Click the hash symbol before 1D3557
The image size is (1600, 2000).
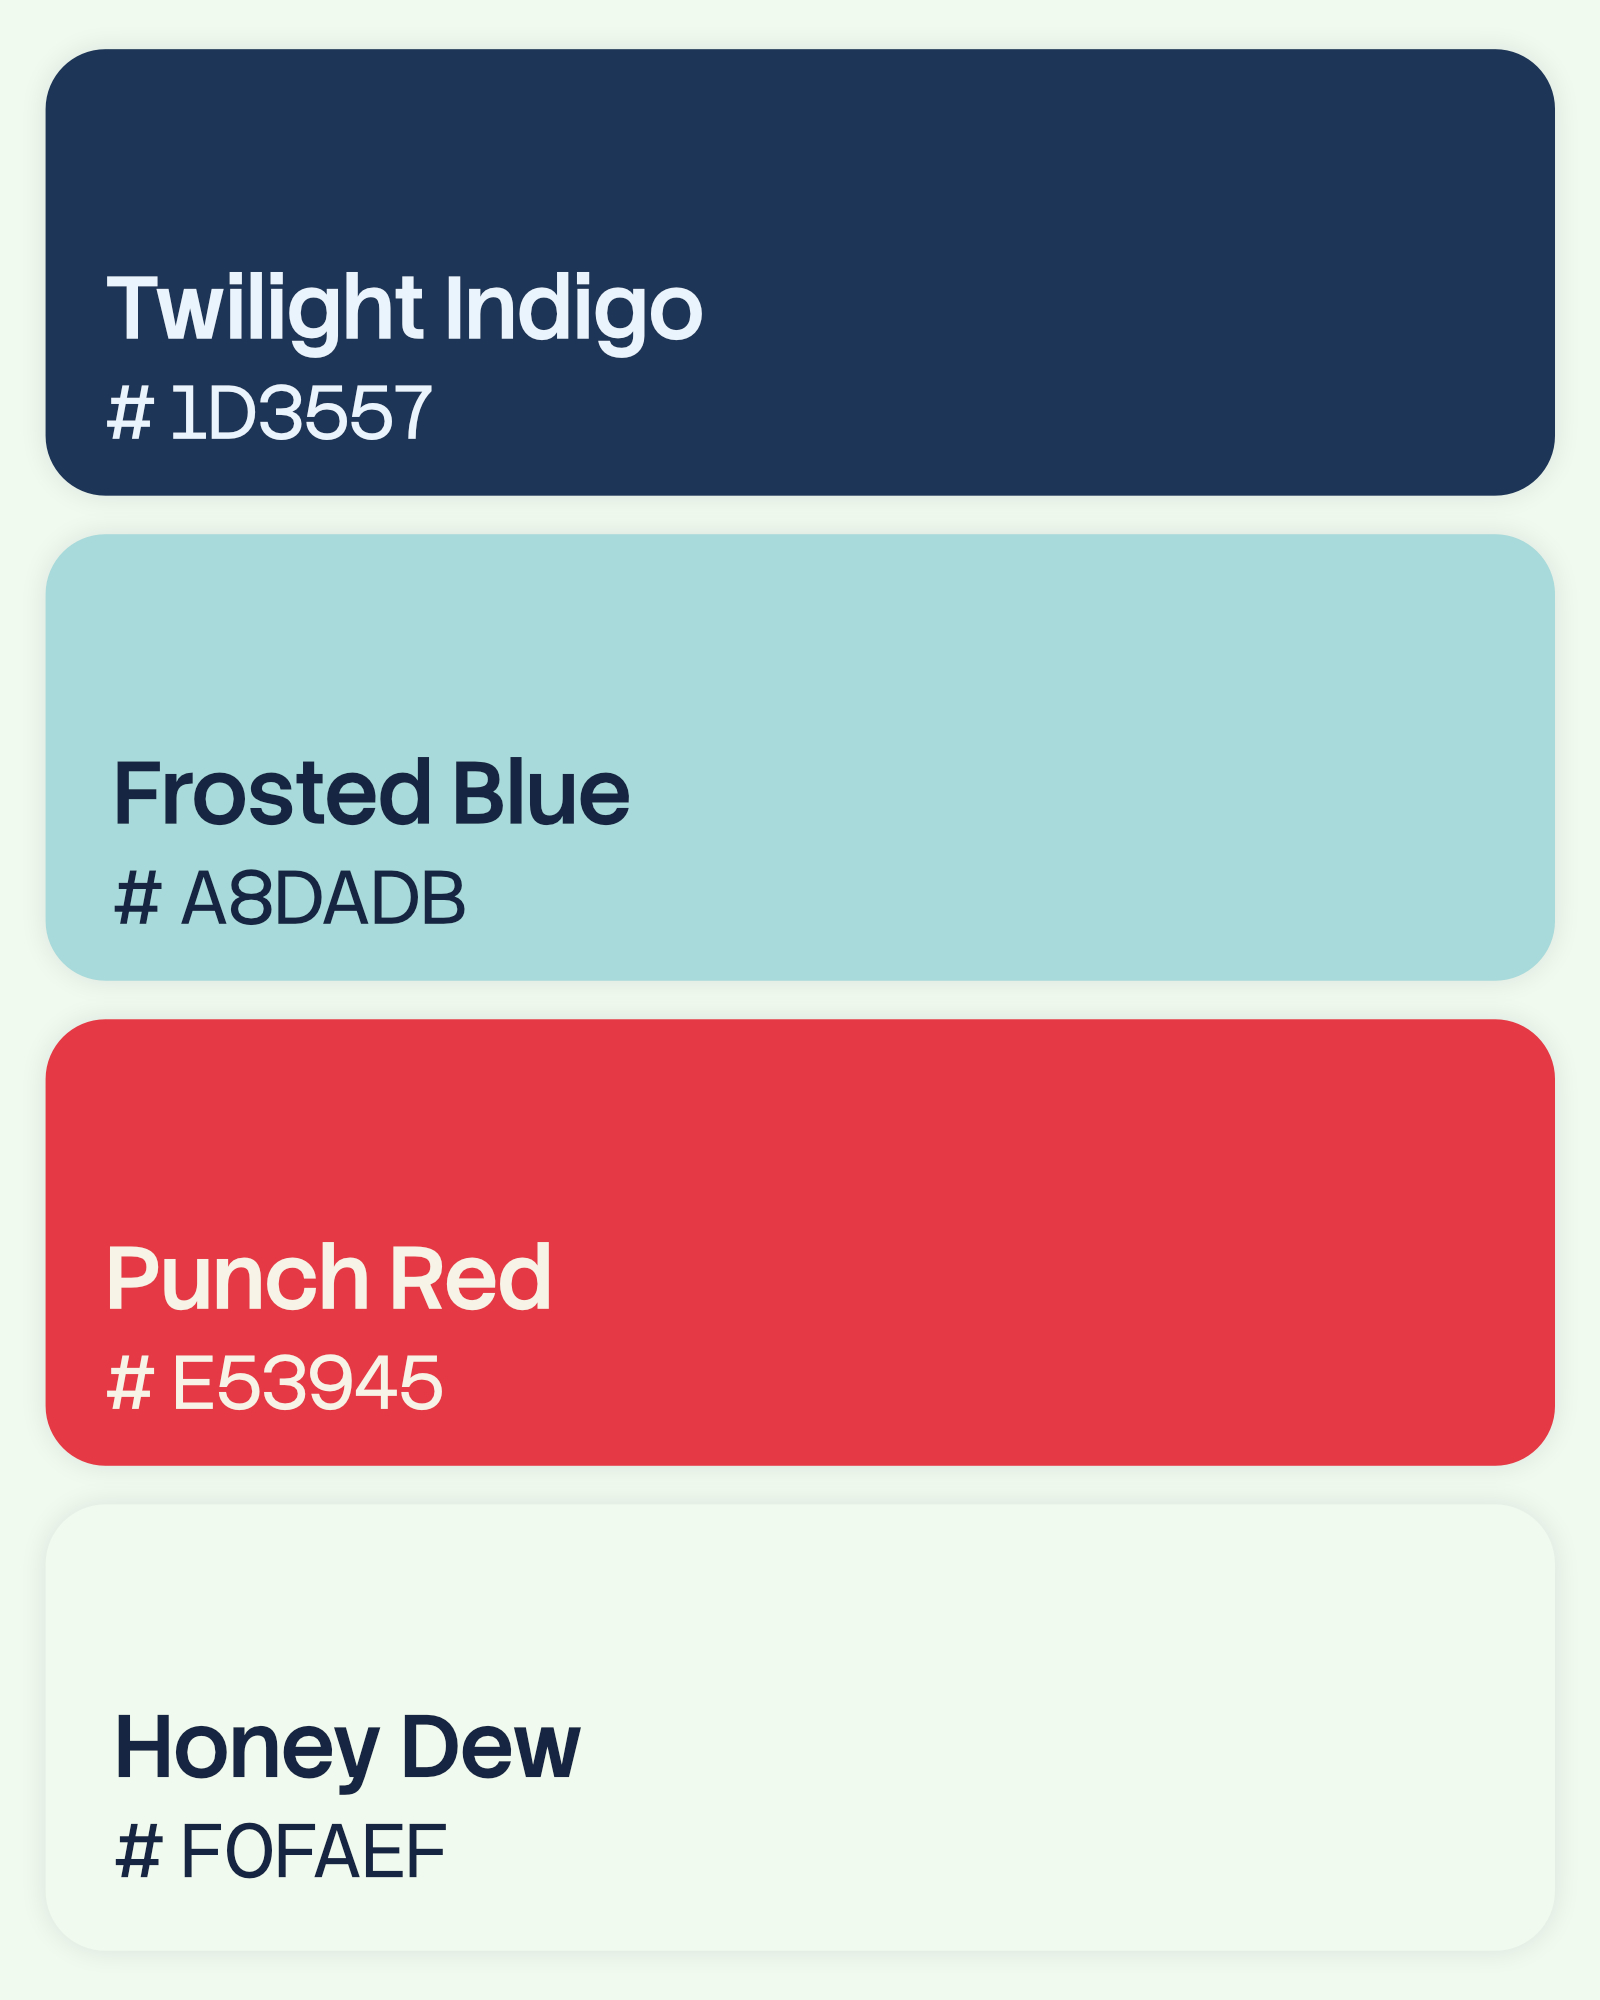(130, 413)
